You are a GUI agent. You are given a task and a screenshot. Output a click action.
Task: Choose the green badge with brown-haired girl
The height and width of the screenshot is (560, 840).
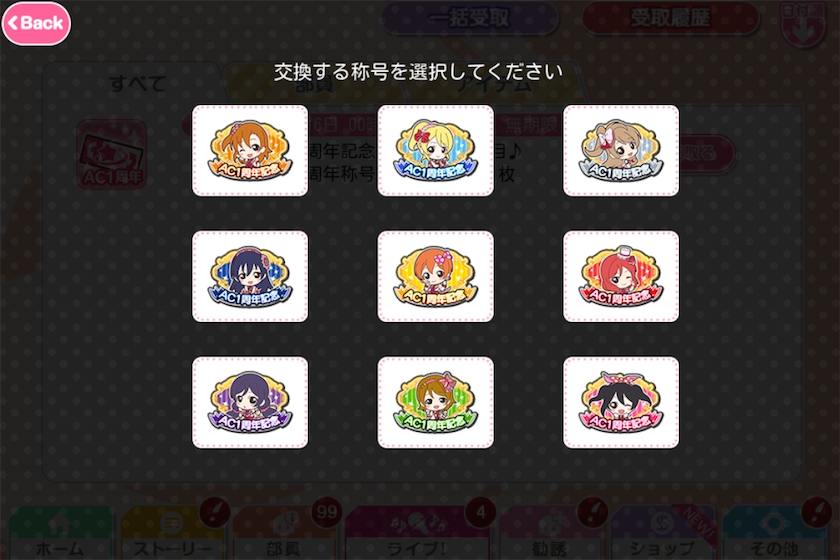[436, 402]
